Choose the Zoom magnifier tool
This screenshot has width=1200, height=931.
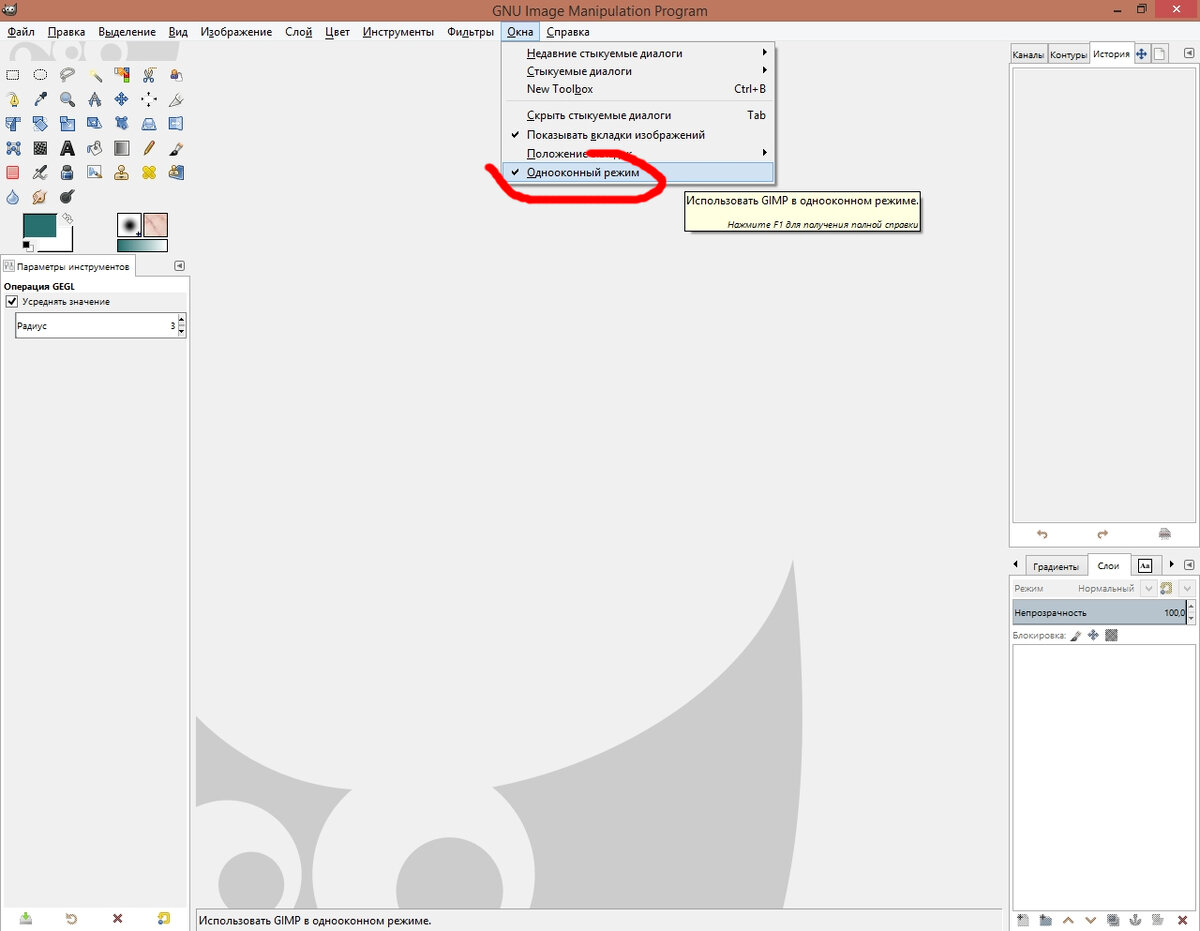point(67,99)
